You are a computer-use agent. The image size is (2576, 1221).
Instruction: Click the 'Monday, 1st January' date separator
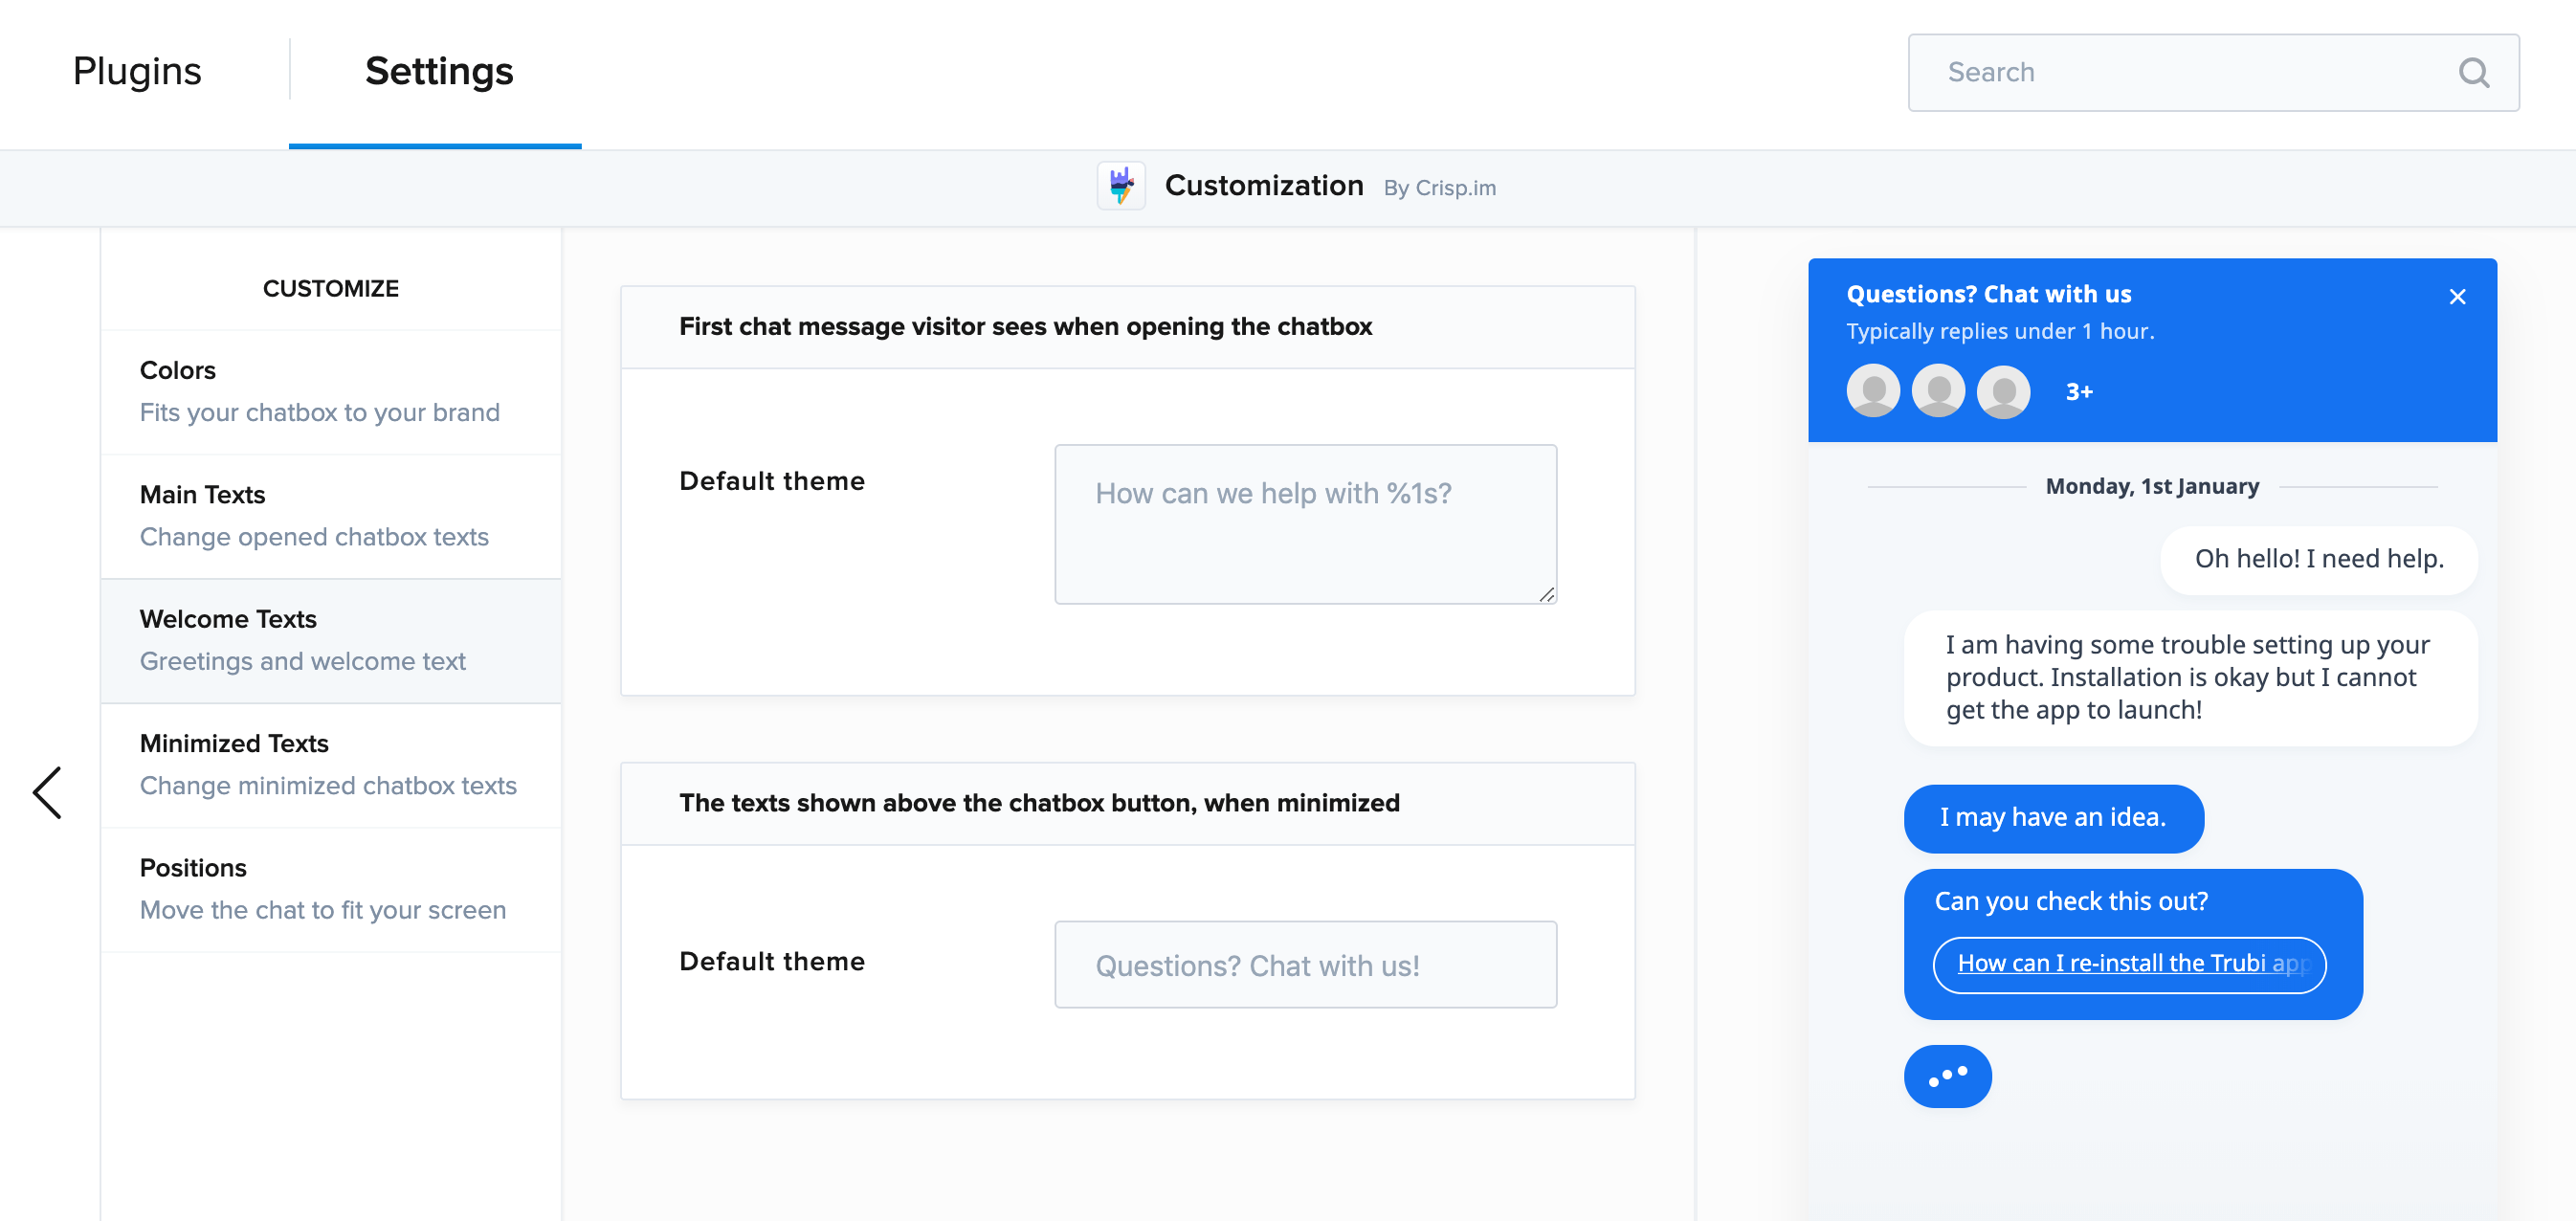(x=2152, y=486)
